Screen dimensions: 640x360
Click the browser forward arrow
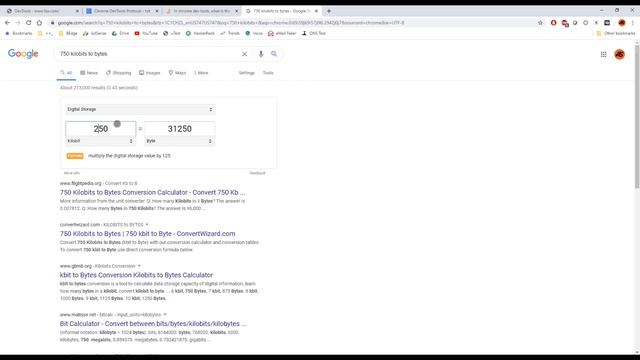point(18,23)
